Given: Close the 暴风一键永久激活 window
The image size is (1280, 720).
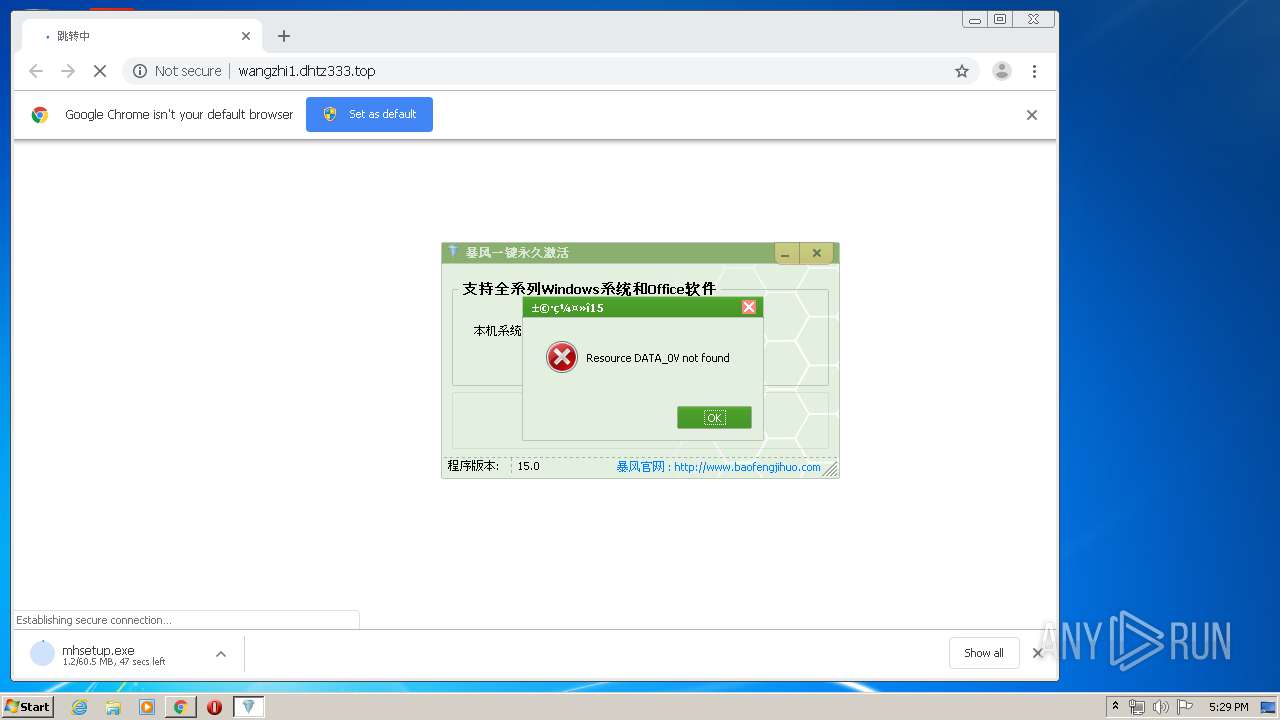Looking at the screenshot, I should (x=816, y=254).
